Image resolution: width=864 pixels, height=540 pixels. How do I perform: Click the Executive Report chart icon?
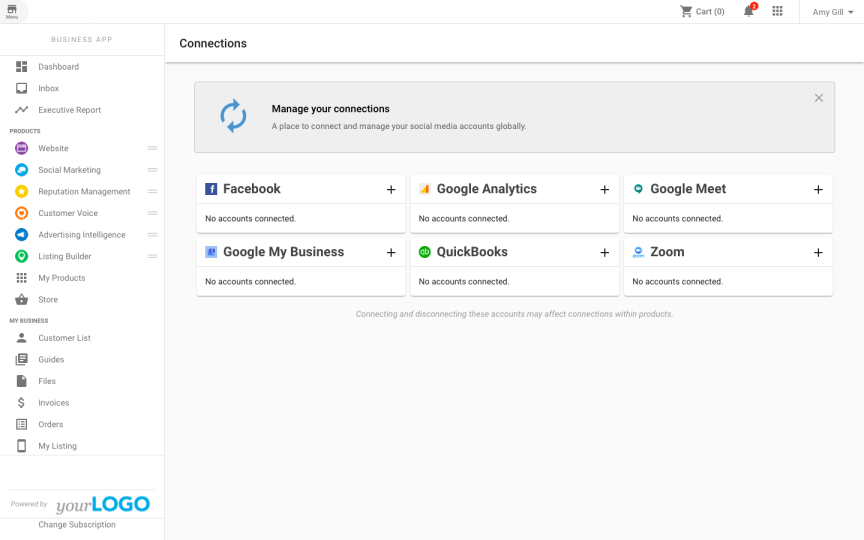point(21,110)
